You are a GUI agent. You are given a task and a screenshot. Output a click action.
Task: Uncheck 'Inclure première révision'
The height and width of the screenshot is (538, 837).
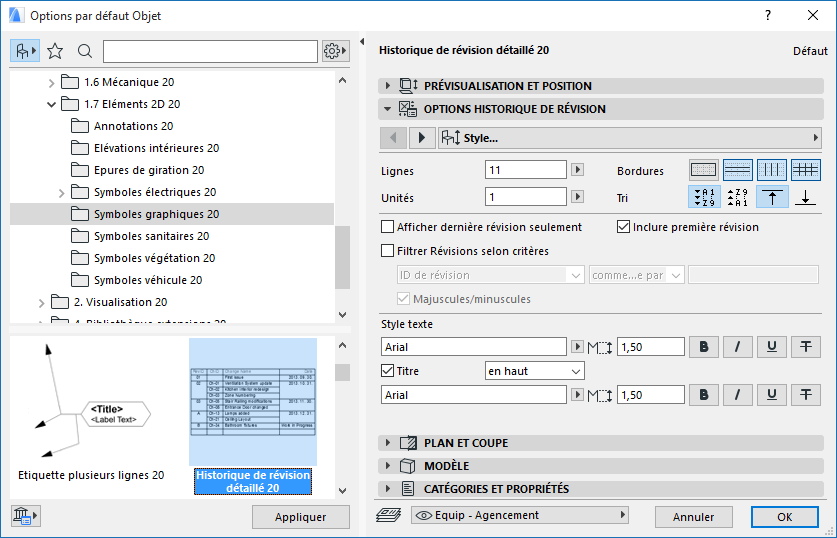click(x=625, y=227)
